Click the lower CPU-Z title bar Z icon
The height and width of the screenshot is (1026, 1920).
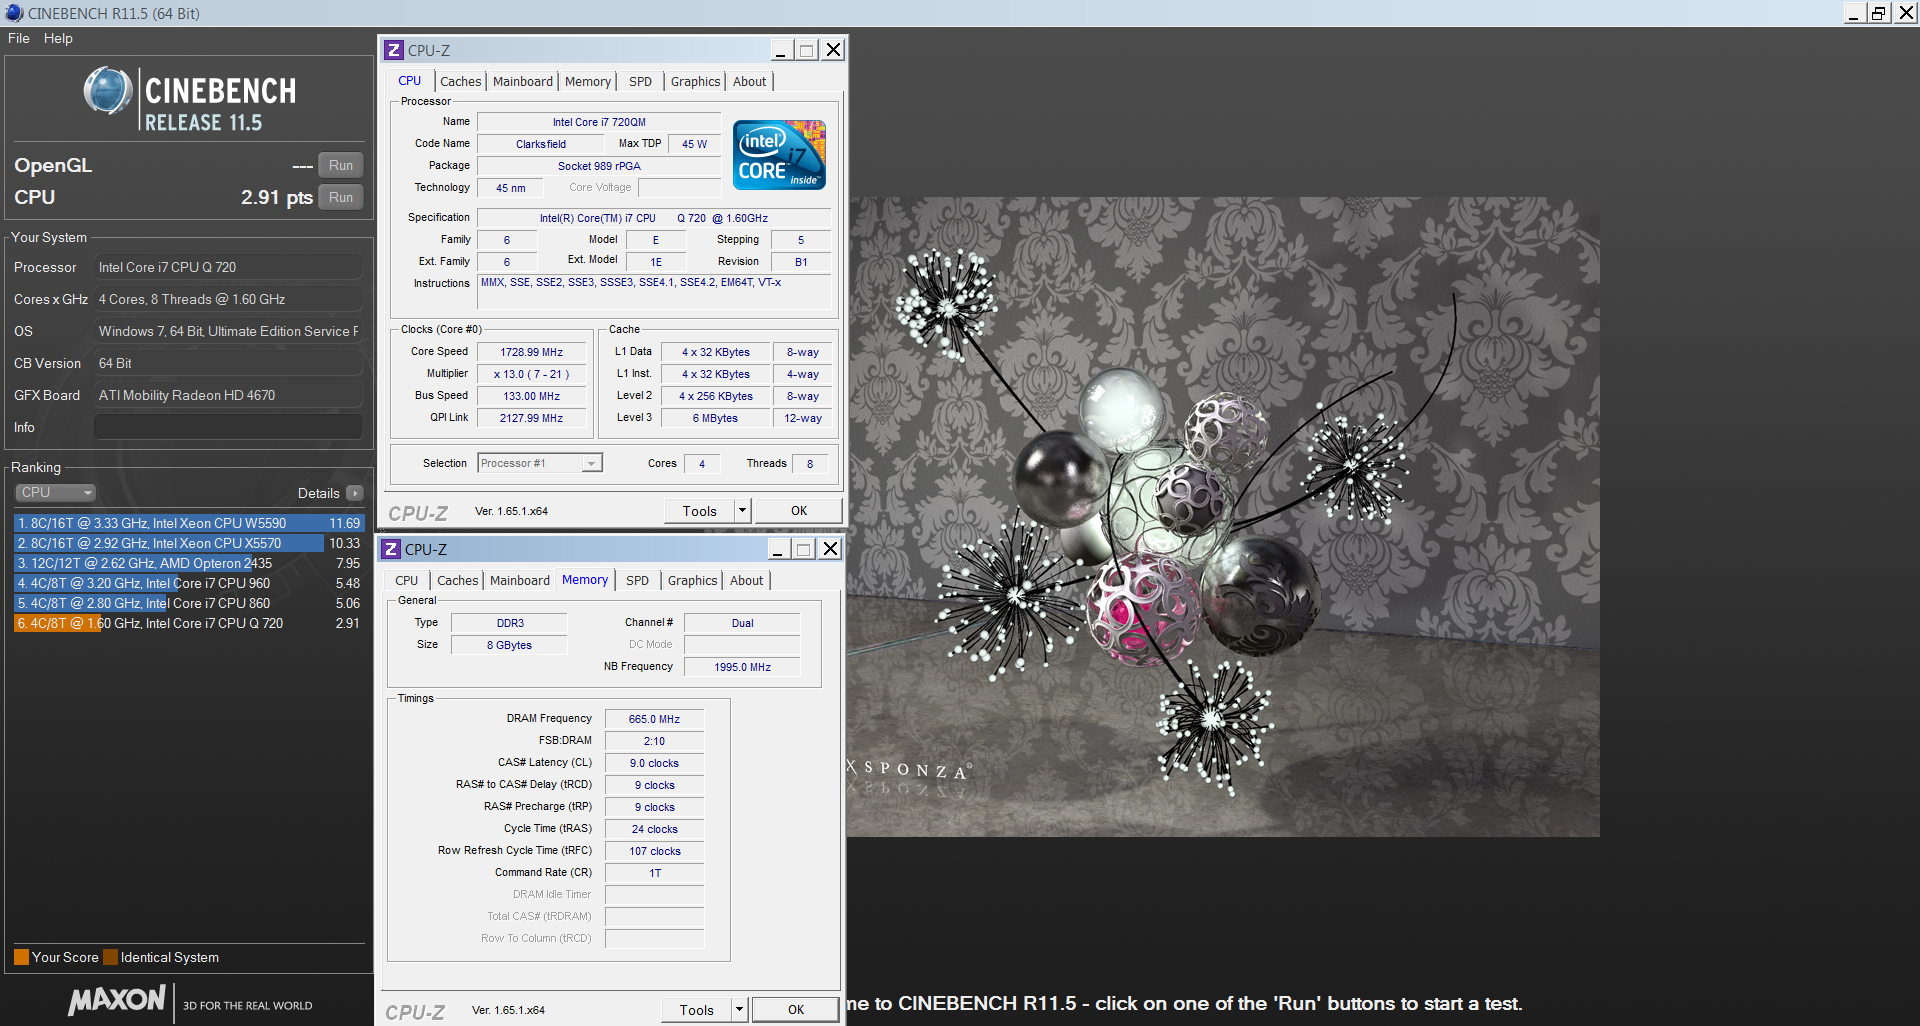click(391, 549)
